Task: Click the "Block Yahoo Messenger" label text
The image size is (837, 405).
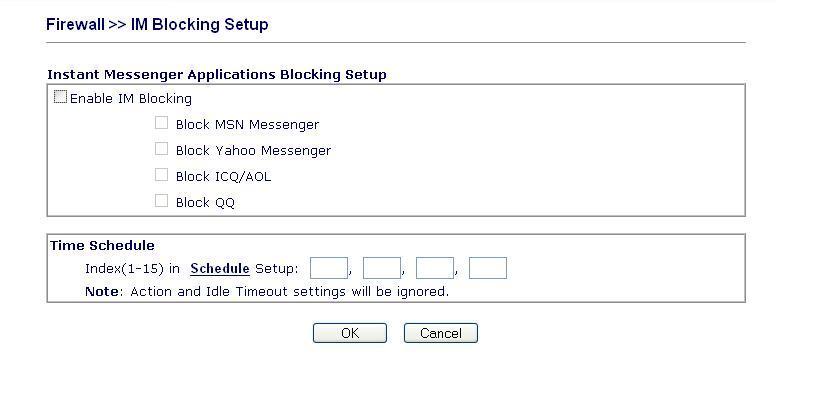Action: coord(253,150)
